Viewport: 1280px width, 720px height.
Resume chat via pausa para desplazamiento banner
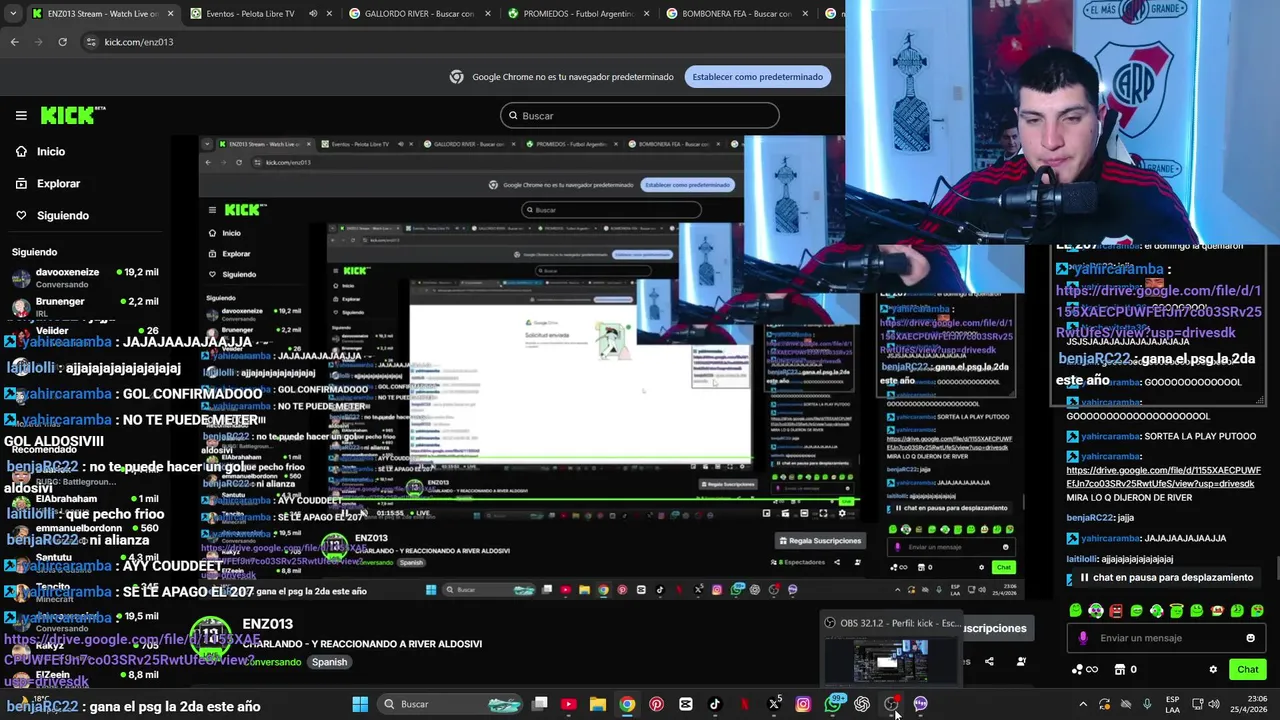point(1165,577)
